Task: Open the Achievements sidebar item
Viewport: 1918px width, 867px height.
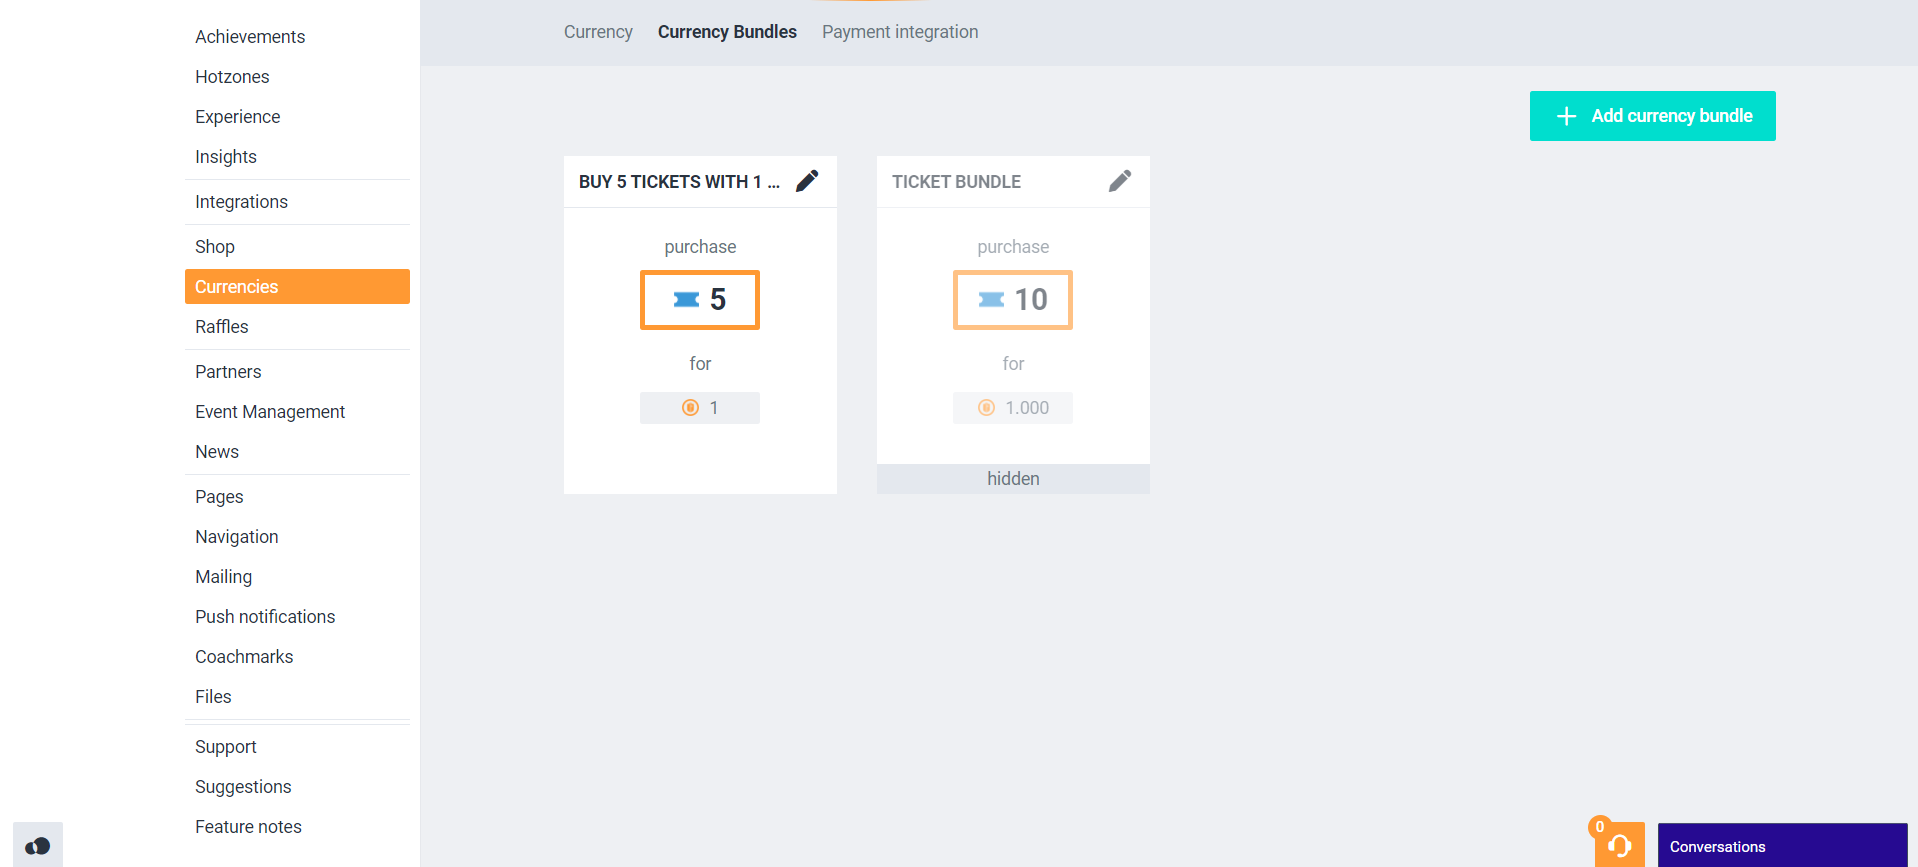Action: click(x=250, y=37)
